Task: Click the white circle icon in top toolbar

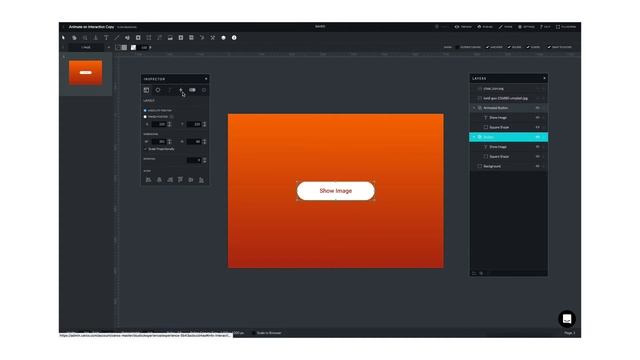Action: 223,38
